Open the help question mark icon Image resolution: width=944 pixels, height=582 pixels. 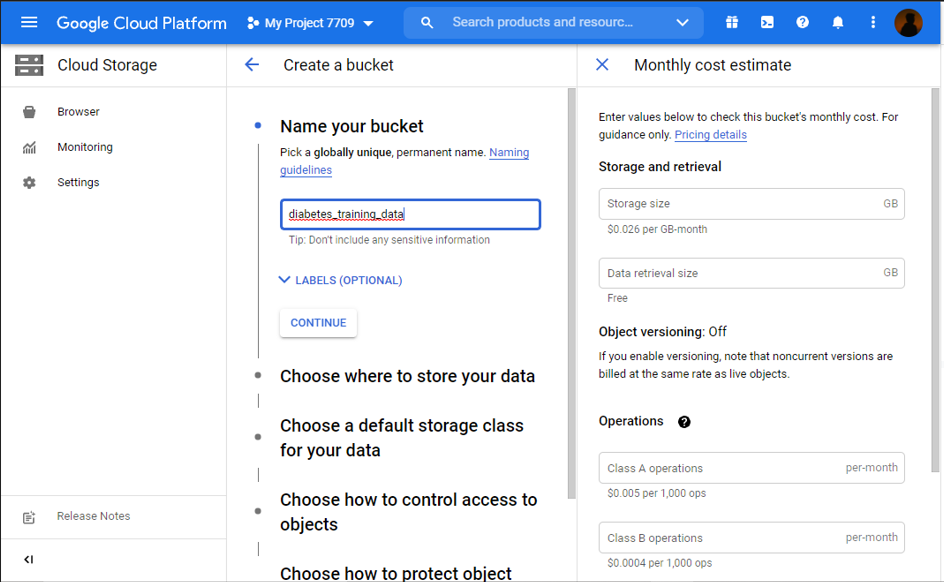coord(802,22)
